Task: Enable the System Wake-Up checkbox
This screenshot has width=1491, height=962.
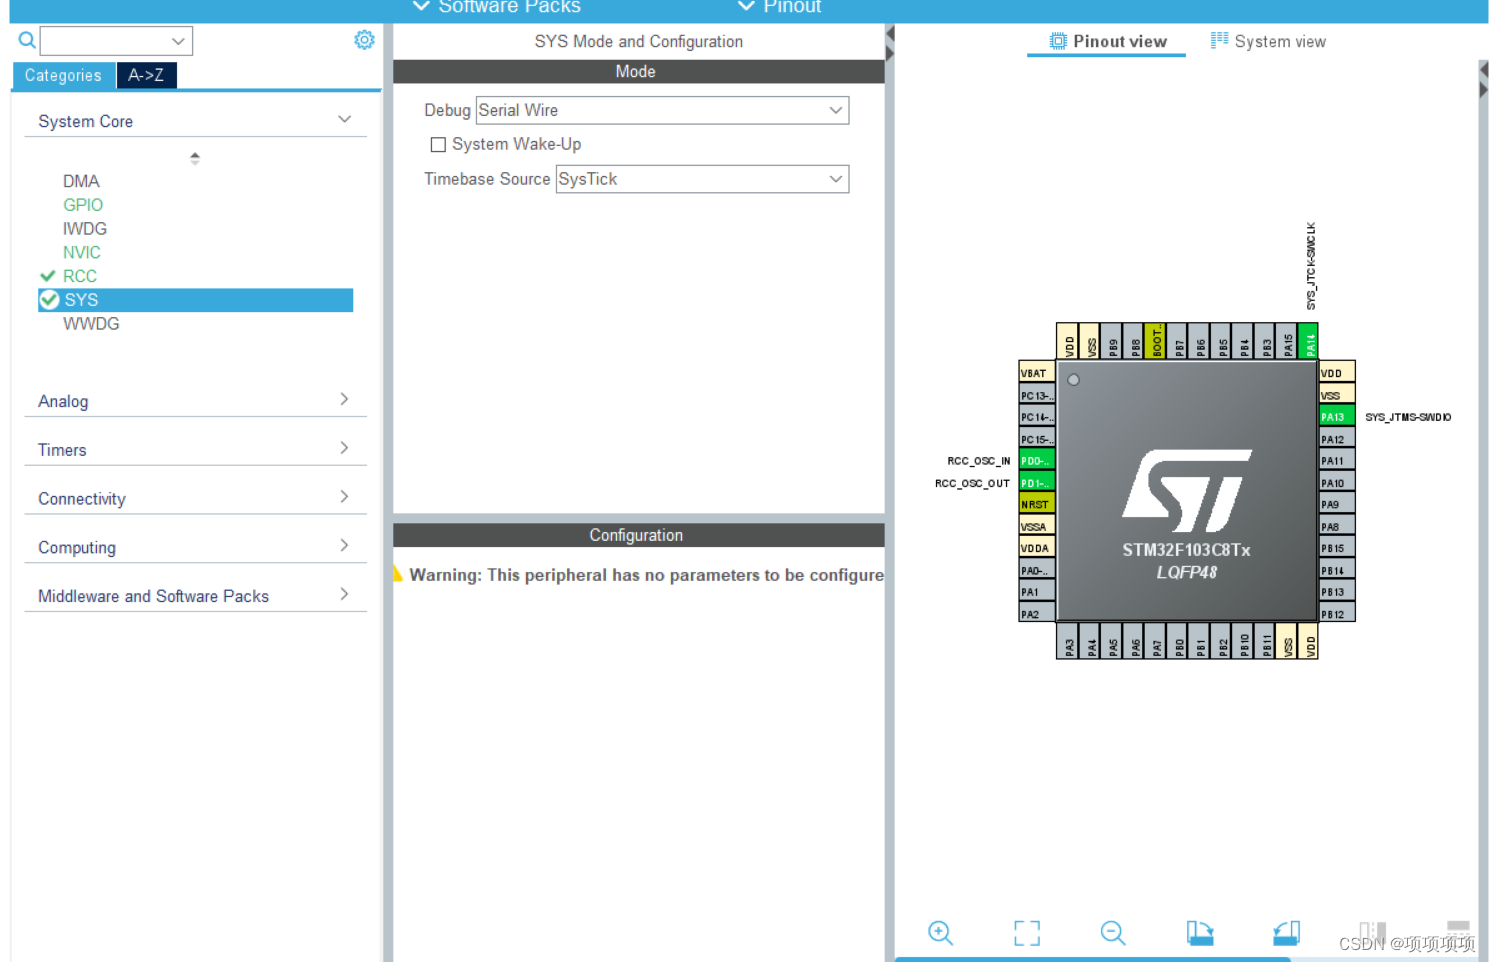Action: [438, 144]
